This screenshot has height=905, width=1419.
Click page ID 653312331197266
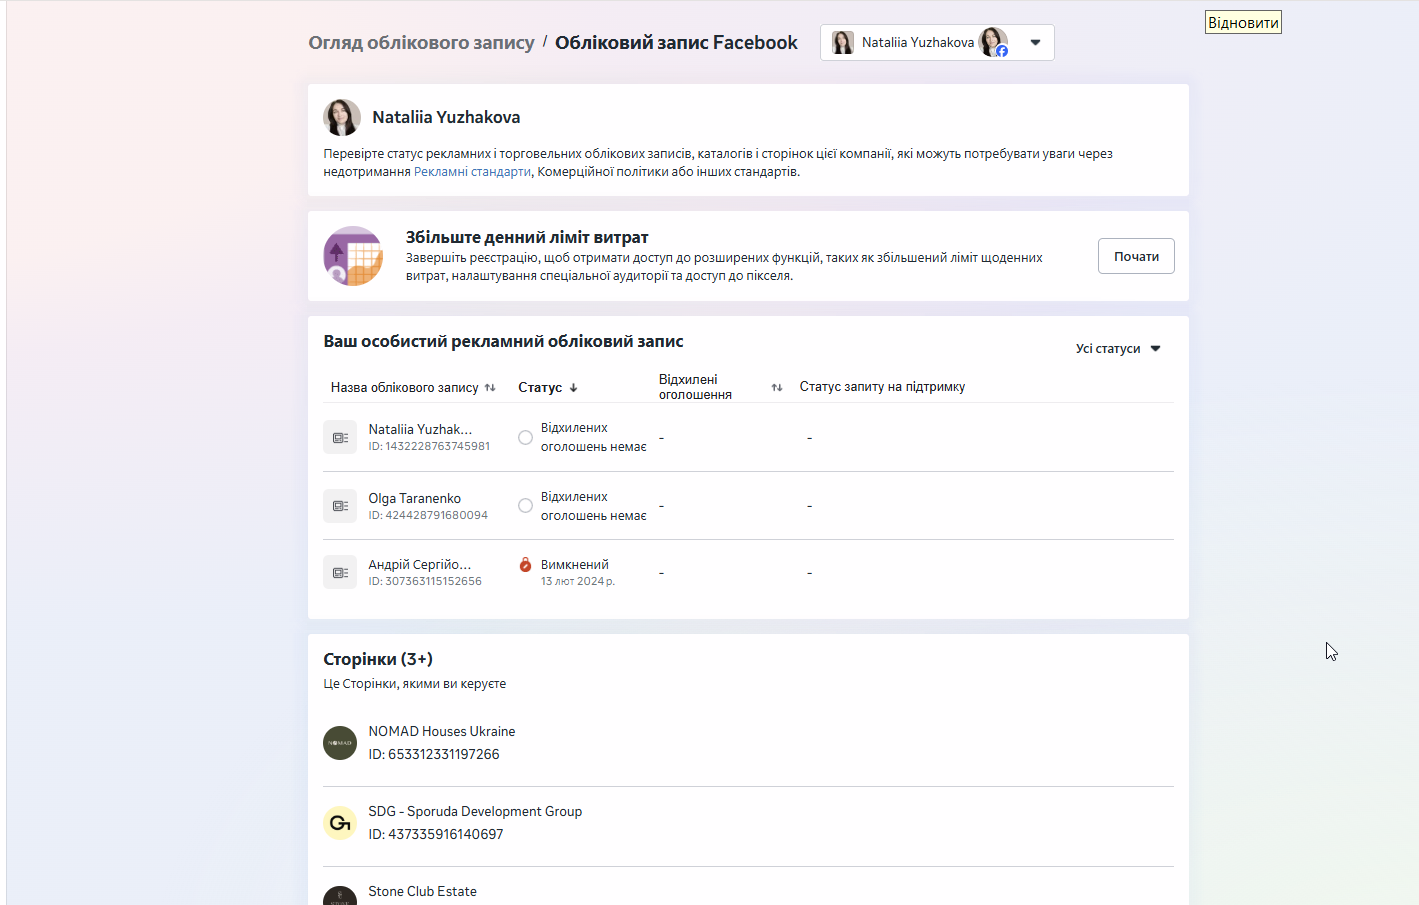coord(434,754)
